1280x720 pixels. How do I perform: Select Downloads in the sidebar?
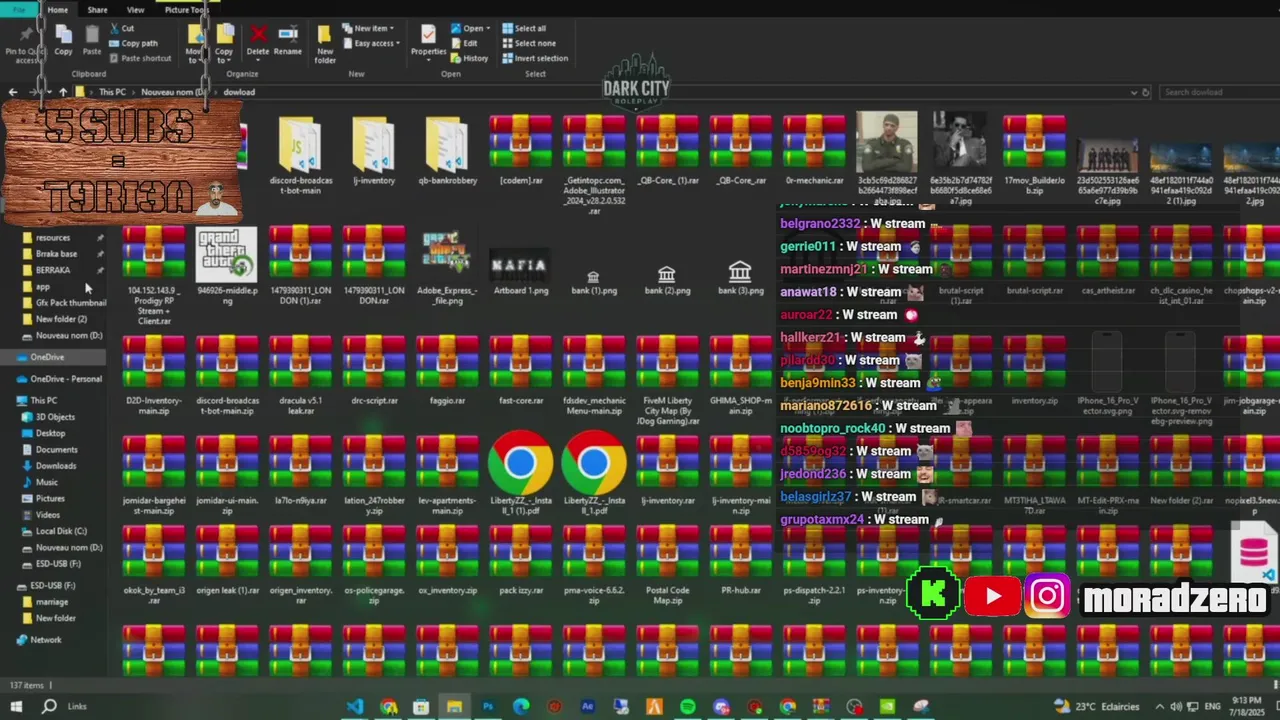[x=56, y=466]
